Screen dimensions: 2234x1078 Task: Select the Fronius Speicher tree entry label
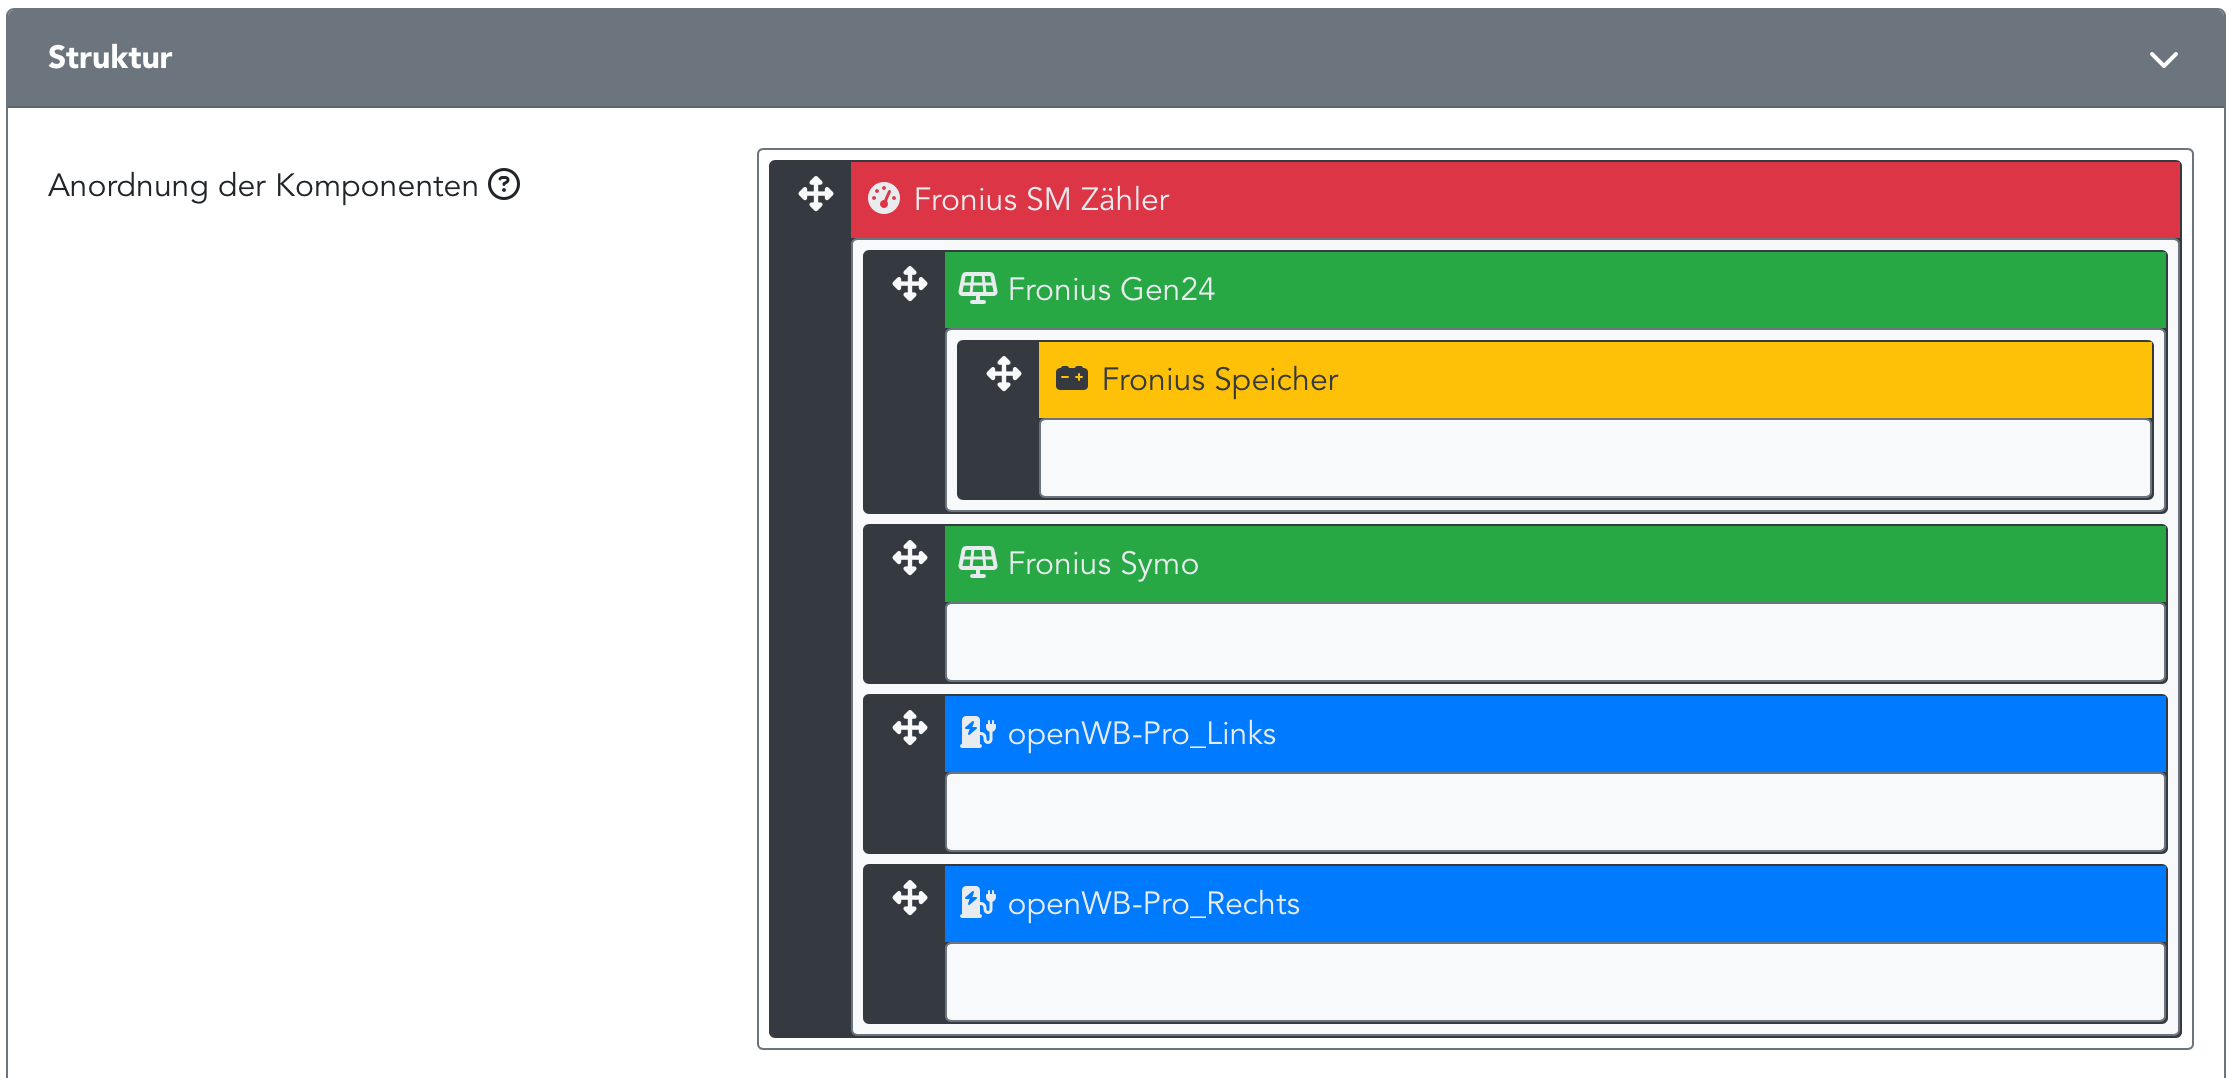(1219, 380)
